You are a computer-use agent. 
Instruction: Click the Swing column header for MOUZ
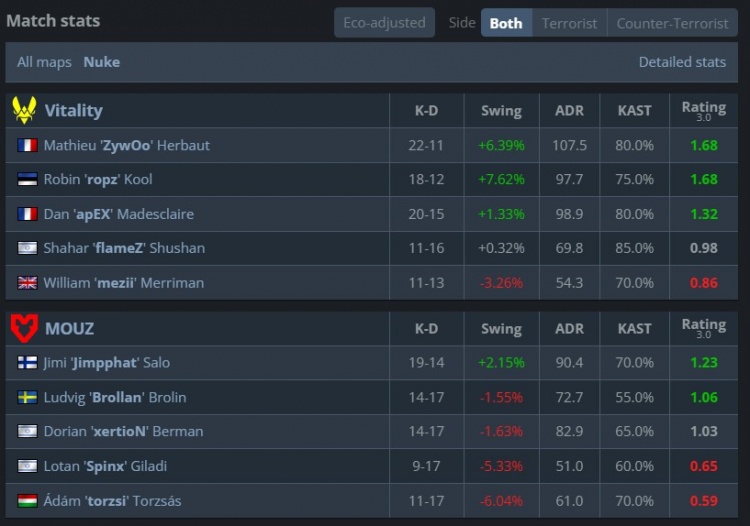click(501, 328)
